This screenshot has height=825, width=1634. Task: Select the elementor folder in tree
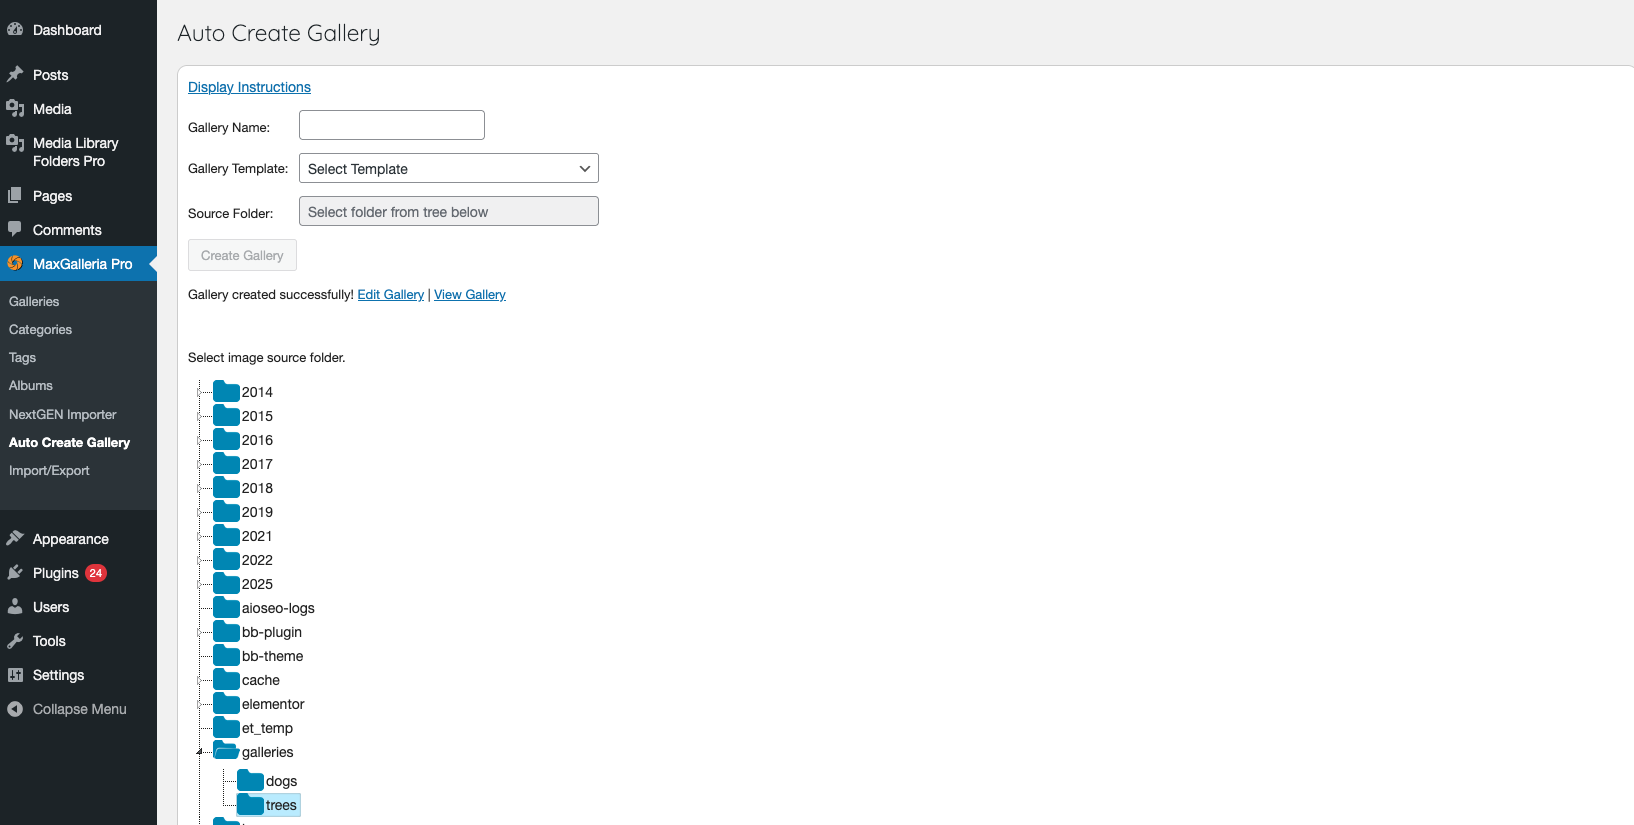click(x=272, y=704)
